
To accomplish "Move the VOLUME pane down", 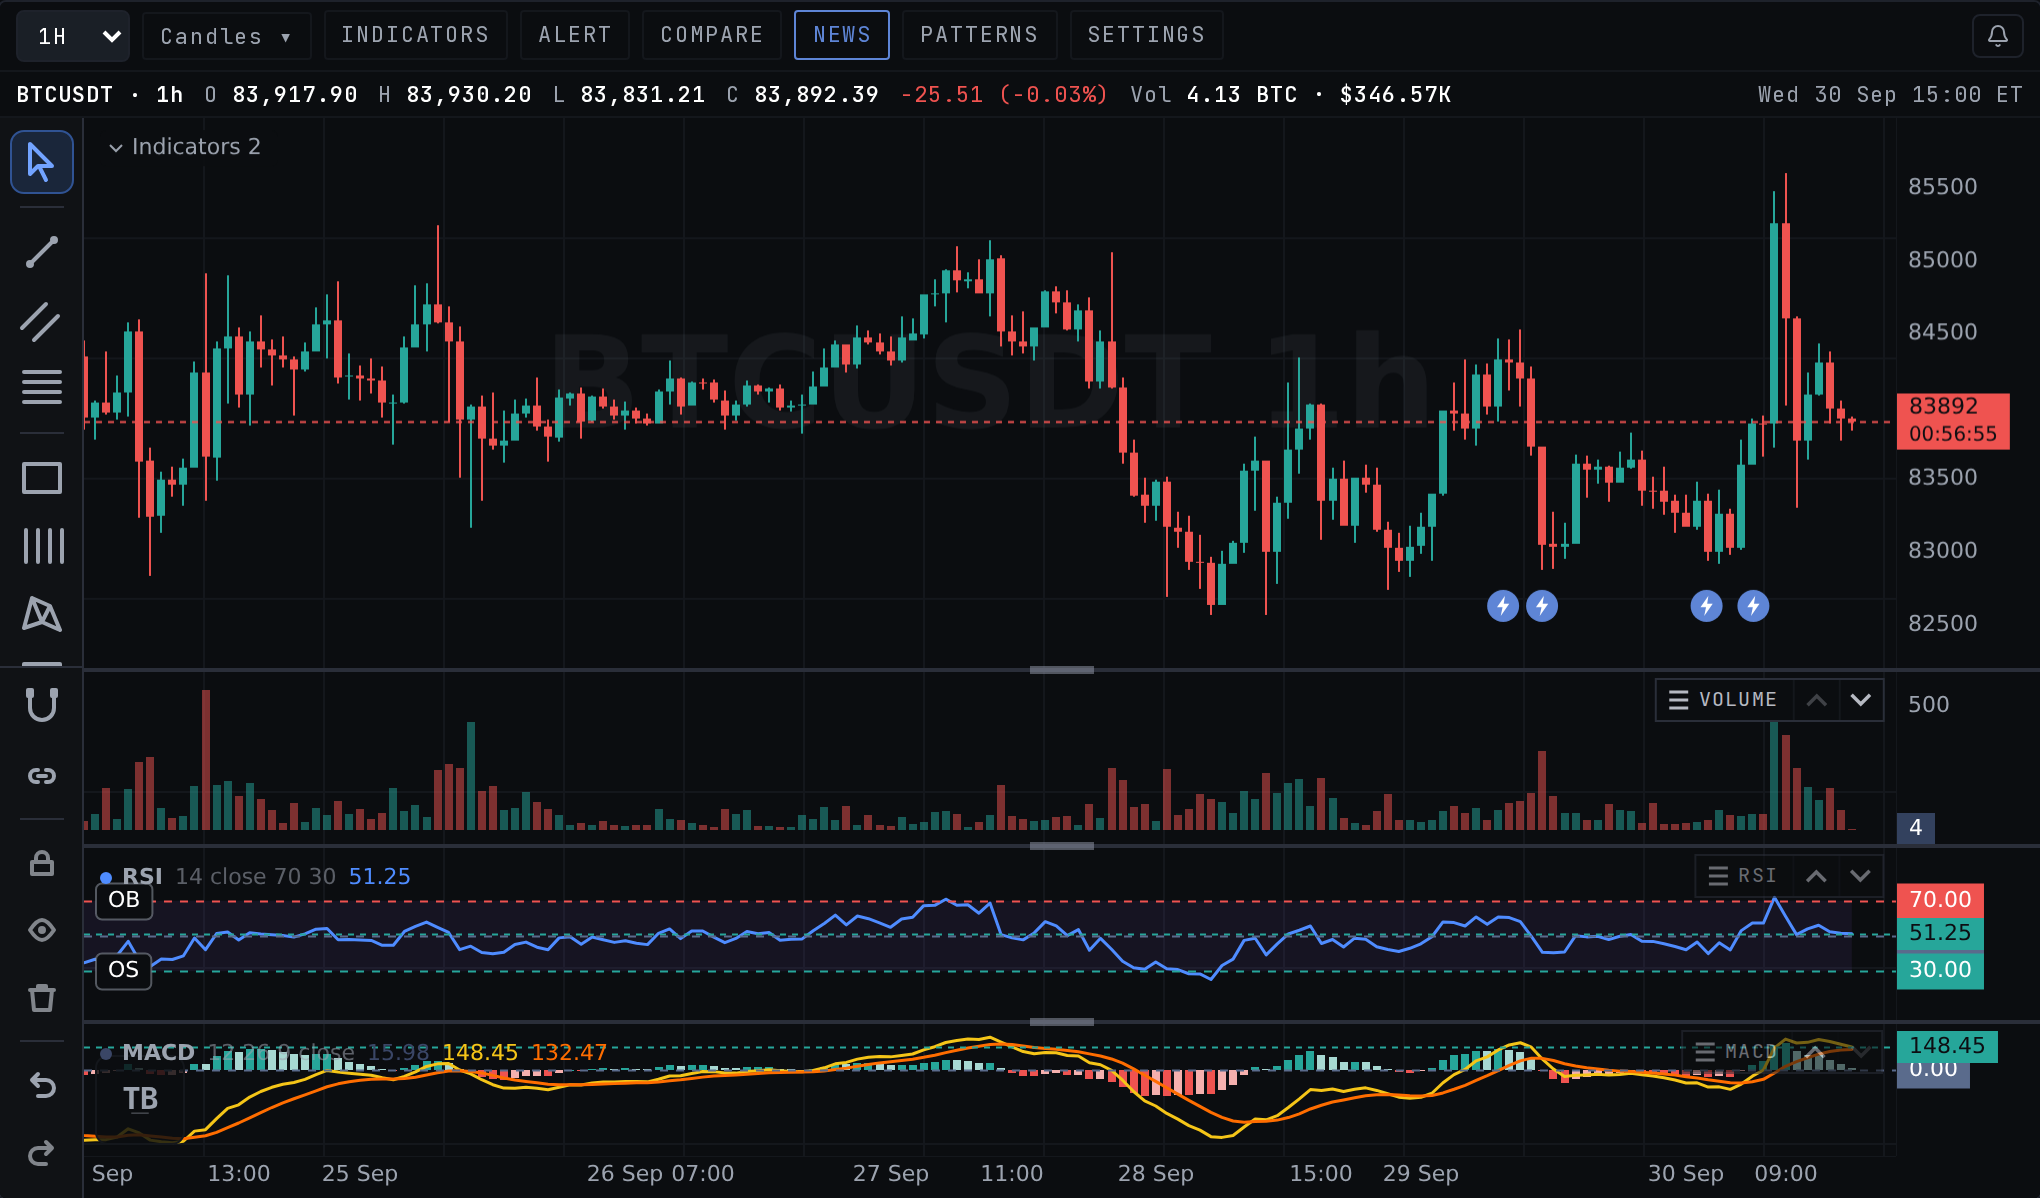I will point(1860,700).
